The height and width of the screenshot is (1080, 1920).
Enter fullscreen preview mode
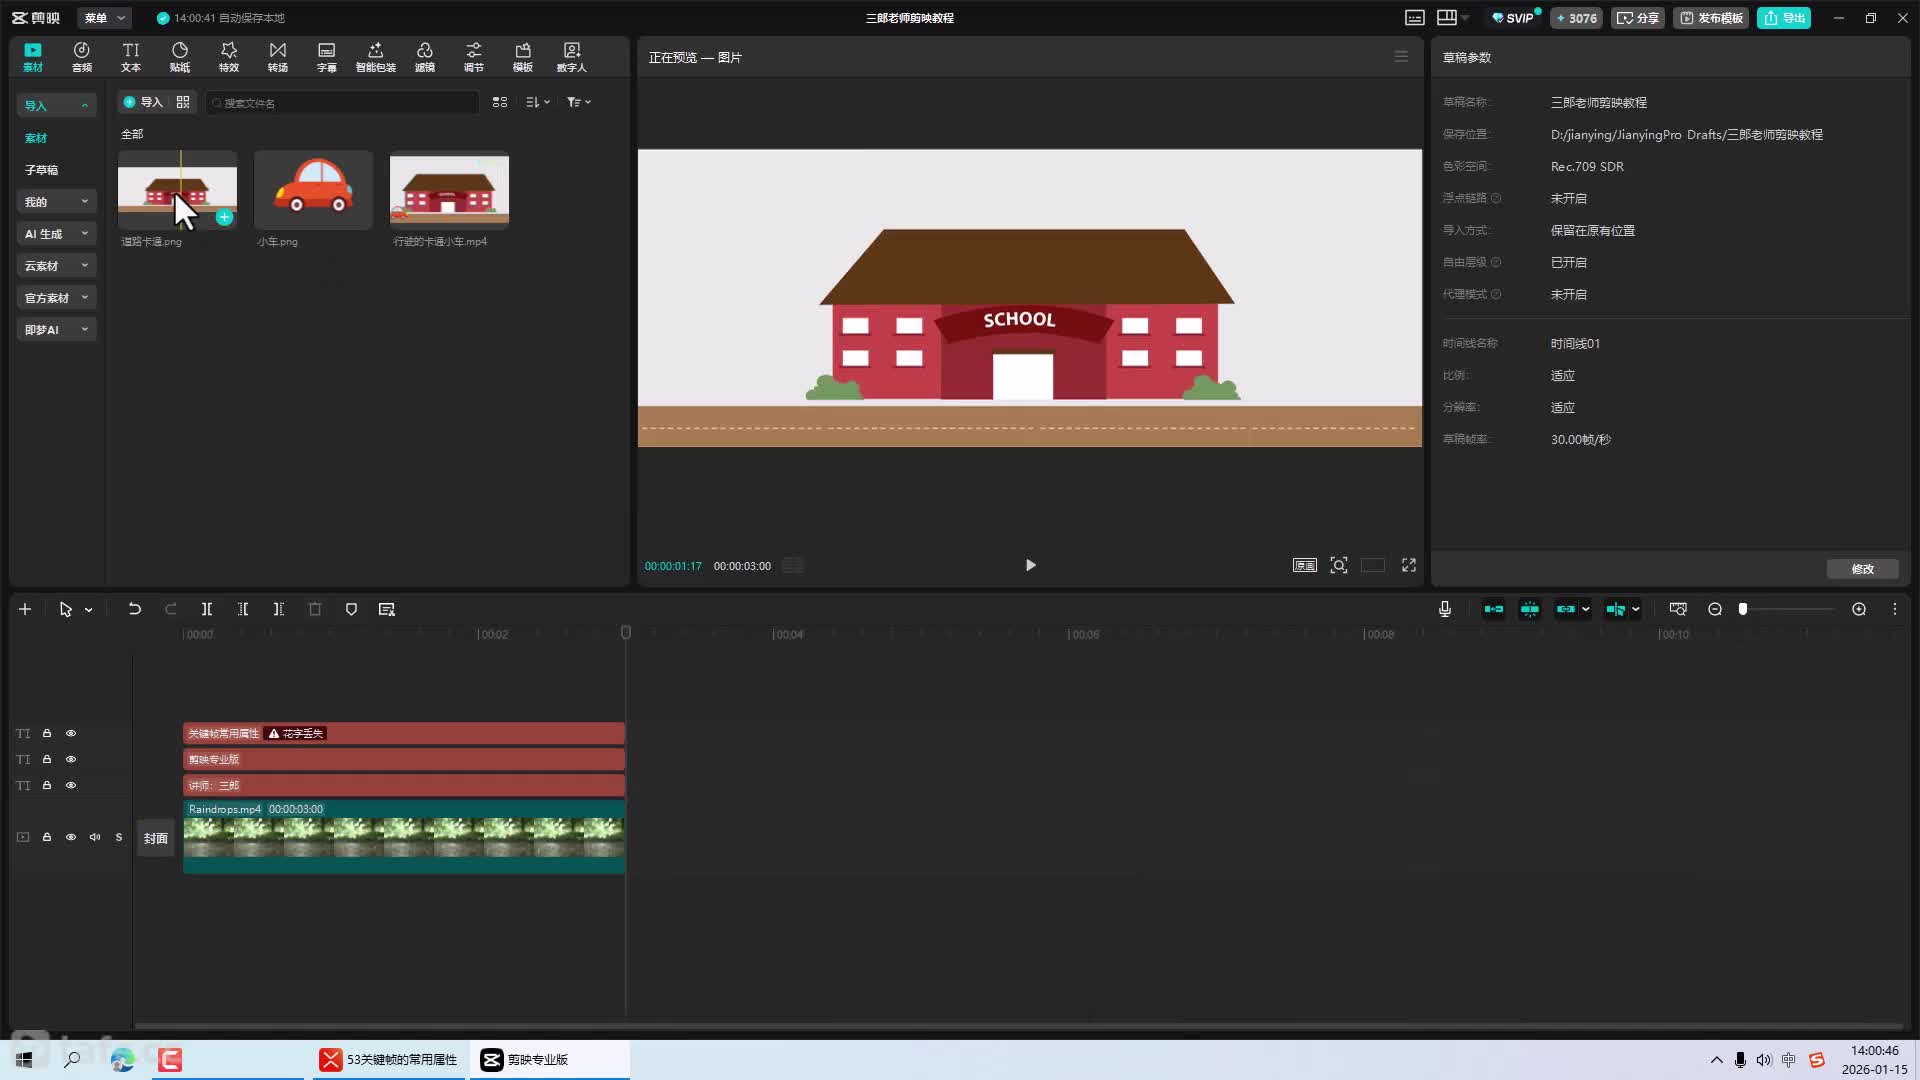(x=1409, y=565)
